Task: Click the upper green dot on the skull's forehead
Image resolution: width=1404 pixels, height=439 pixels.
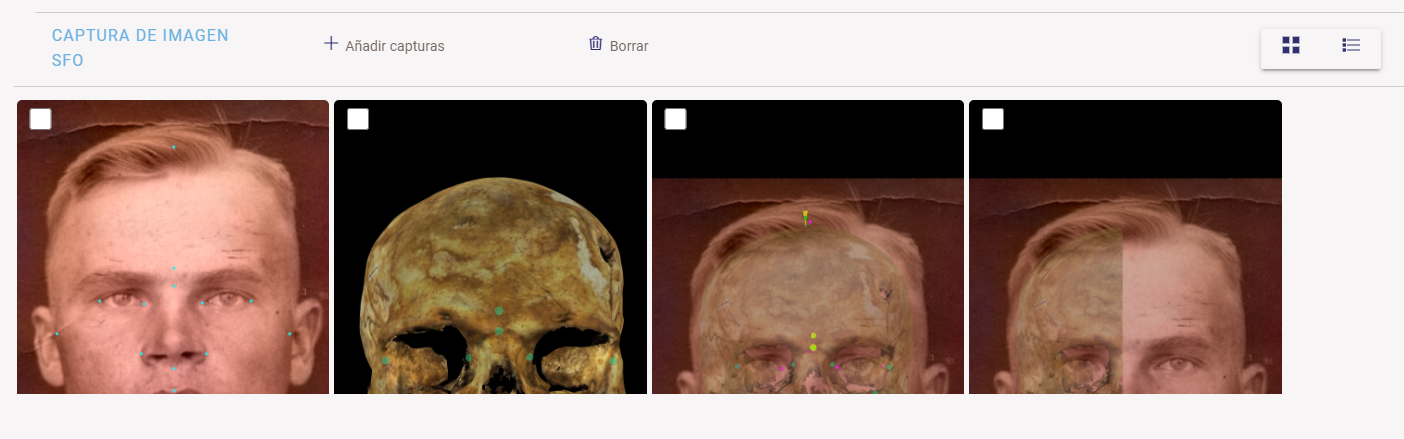Action: (x=499, y=311)
